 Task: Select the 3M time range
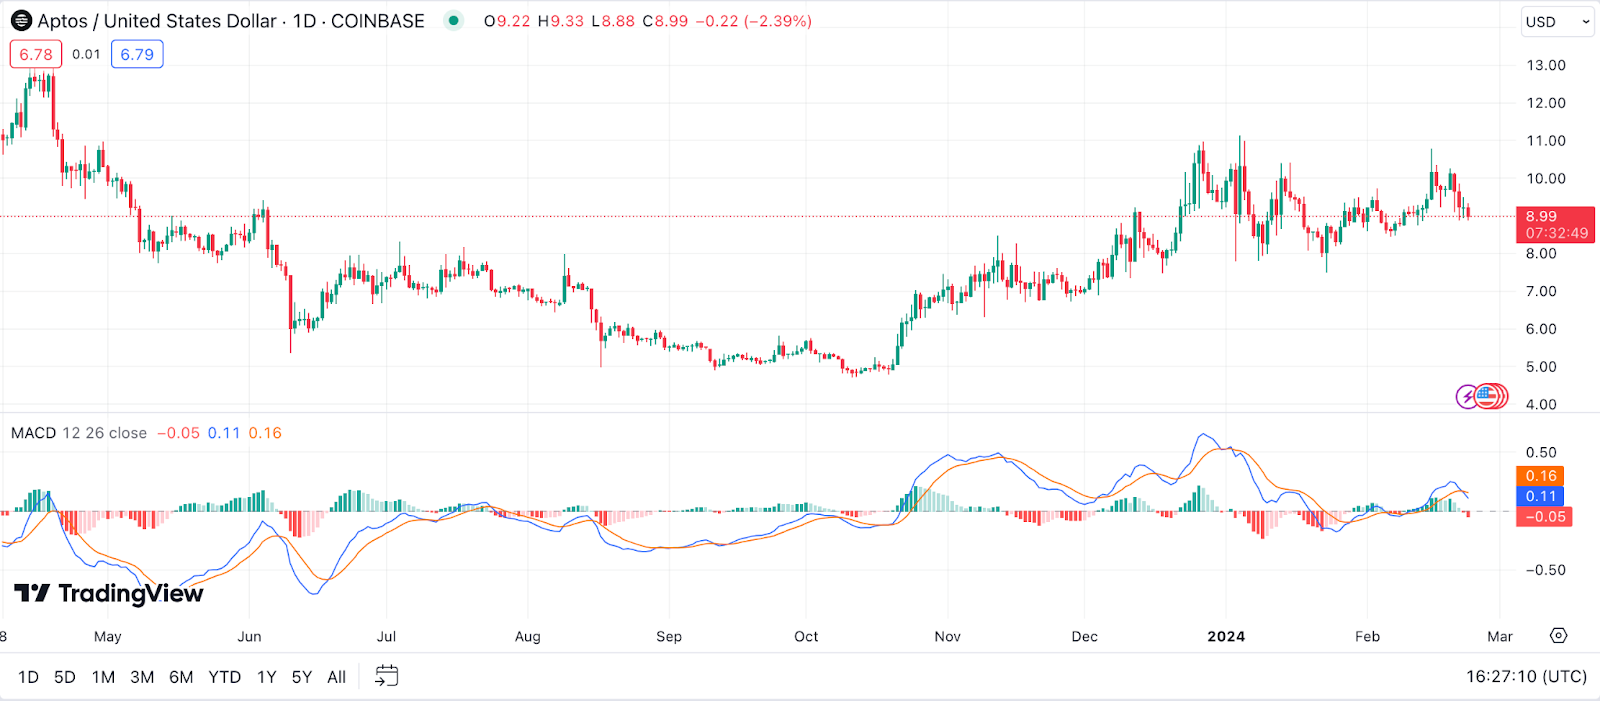(142, 677)
